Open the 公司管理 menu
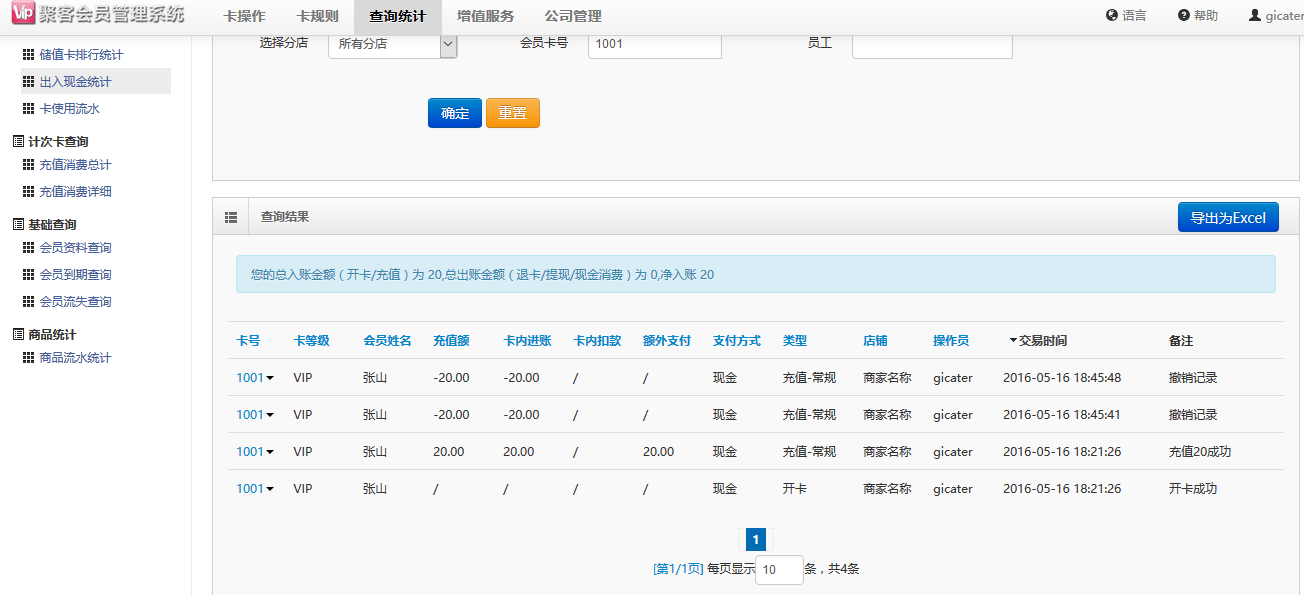Viewport: 1304px width, 595px height. [x=573, y=16]
